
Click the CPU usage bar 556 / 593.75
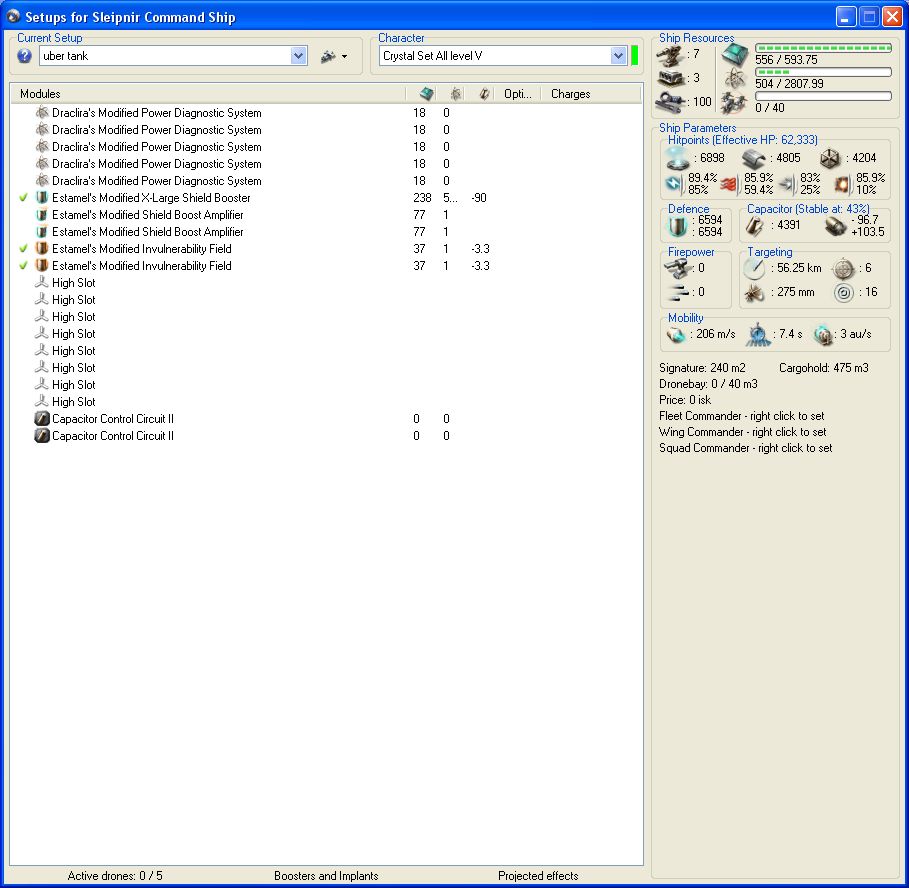(823, 48)
